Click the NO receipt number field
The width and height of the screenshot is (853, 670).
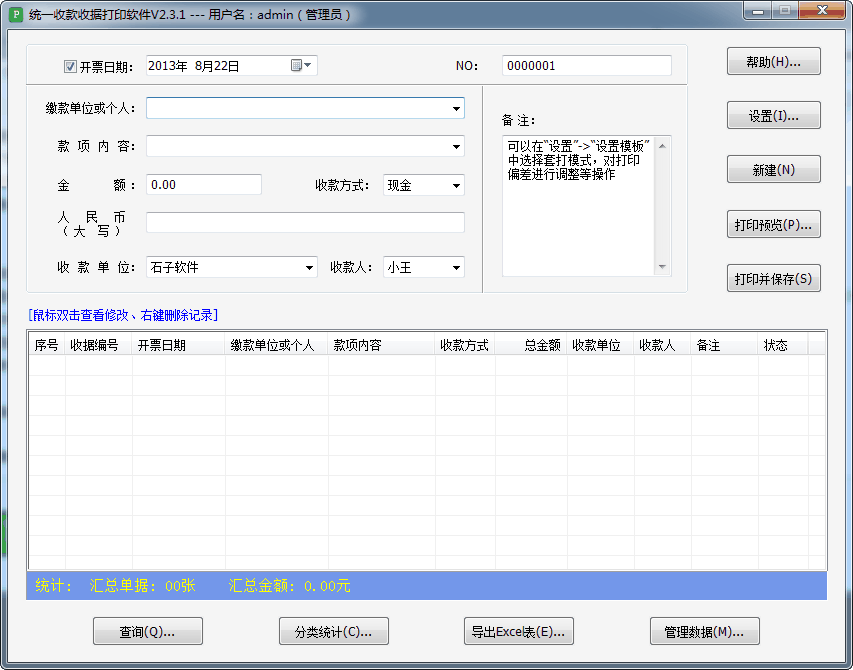[x=586, y=66]
